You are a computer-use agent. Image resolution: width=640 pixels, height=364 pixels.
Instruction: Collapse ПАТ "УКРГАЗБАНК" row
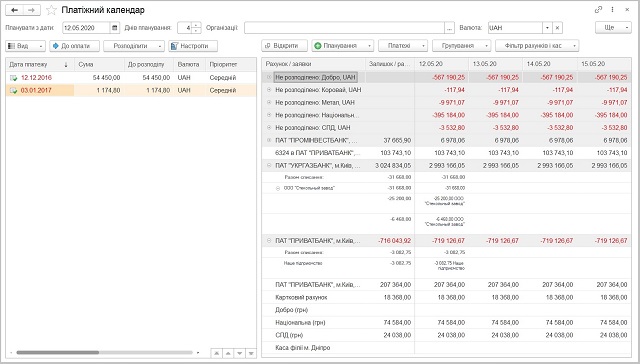pos(269,165)
